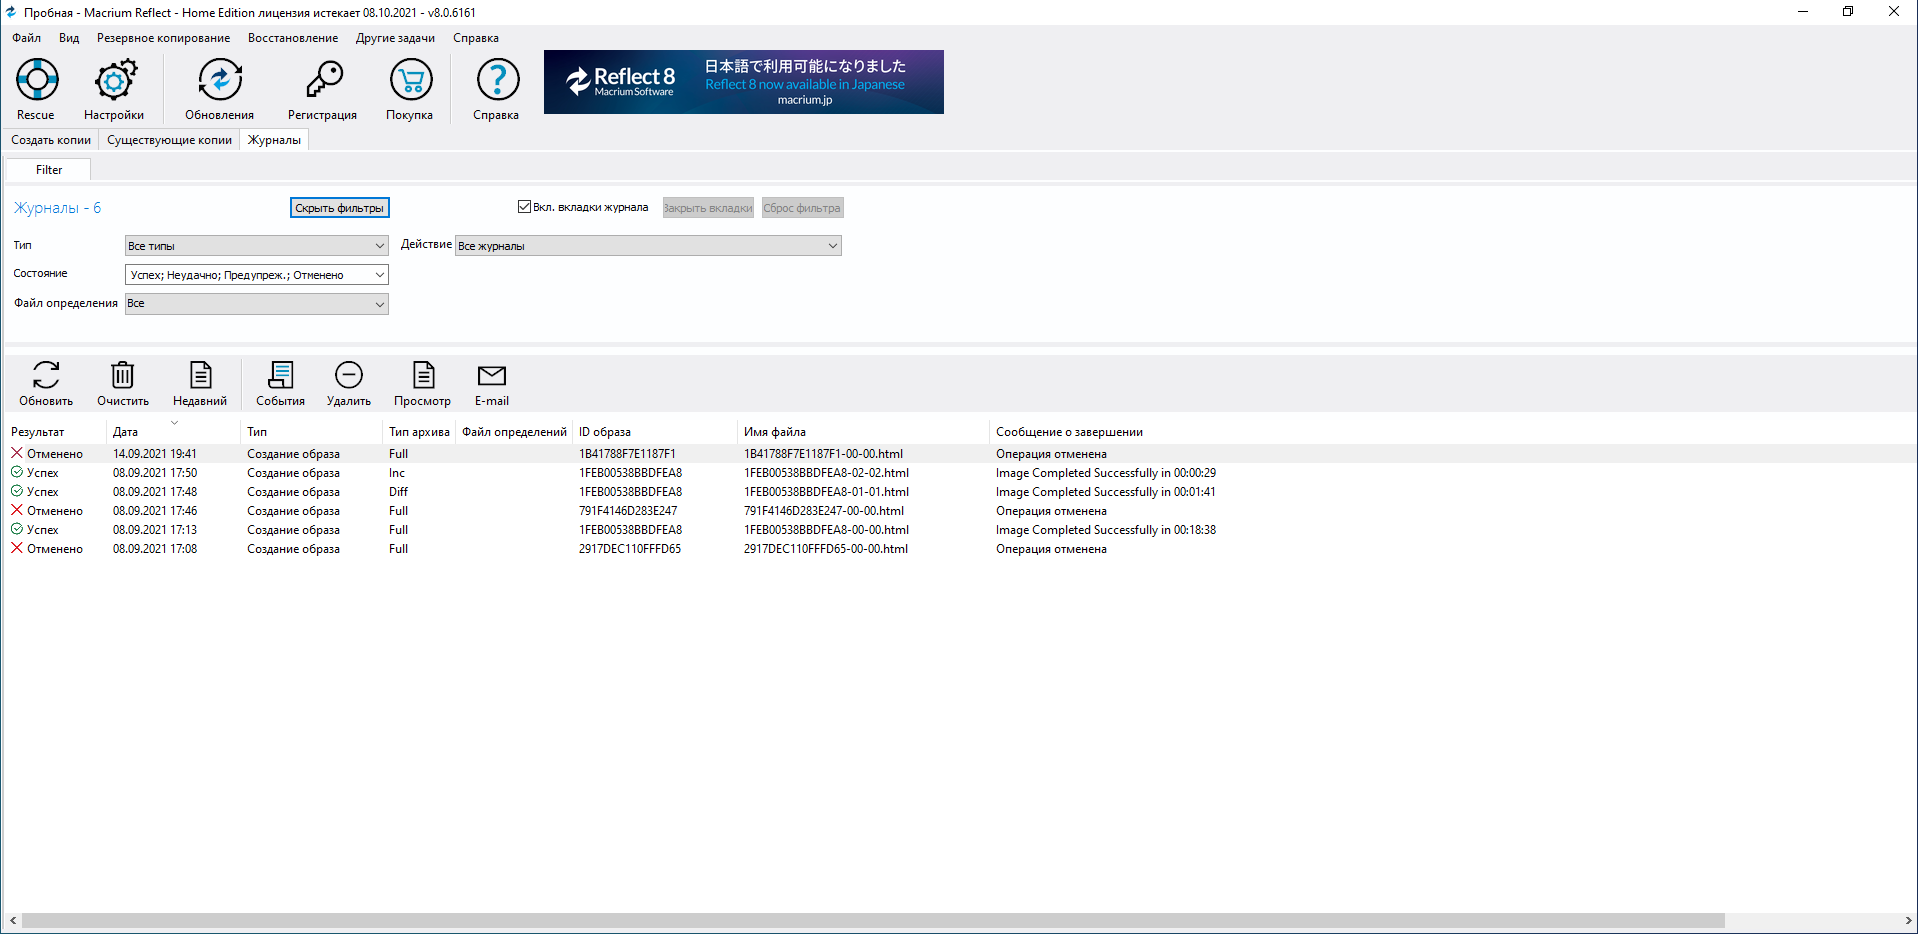Click success icon for 08.09.2021 17:13 row
This screenshot has height=934, width=1918.
(17, 529)
